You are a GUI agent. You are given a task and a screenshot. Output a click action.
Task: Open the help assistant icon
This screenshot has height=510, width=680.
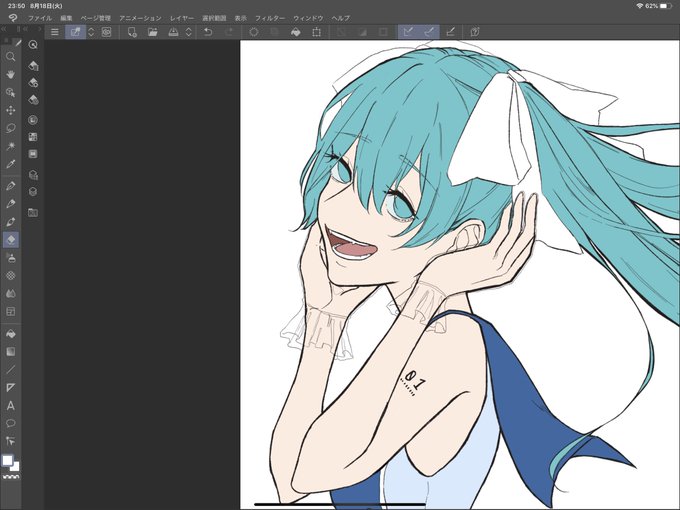click(475, 32)
